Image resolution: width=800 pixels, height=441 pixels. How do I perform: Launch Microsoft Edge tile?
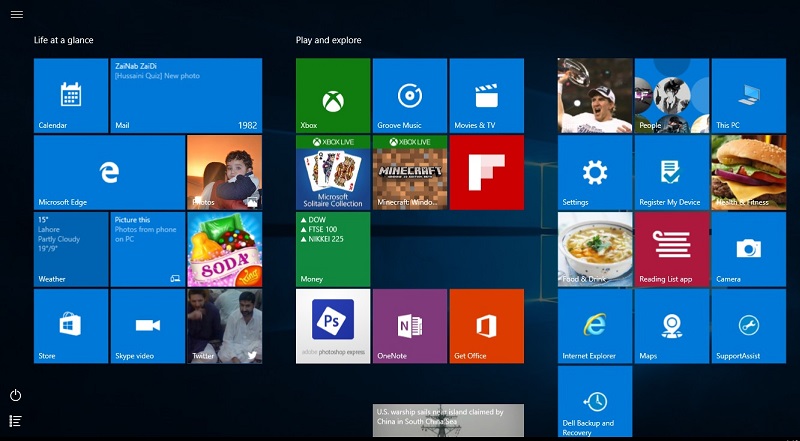pos(109,173)
